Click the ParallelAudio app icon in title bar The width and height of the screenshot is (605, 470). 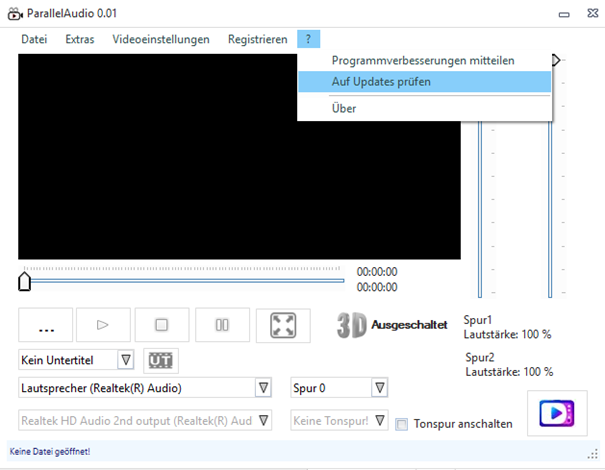[x=15, y=14]
